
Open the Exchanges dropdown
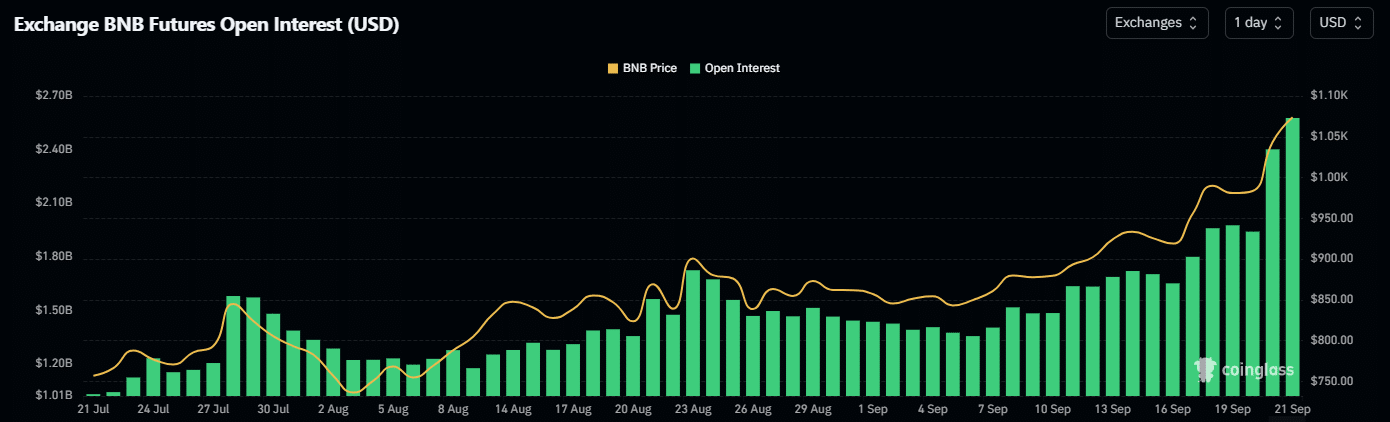pos(1156,23)
